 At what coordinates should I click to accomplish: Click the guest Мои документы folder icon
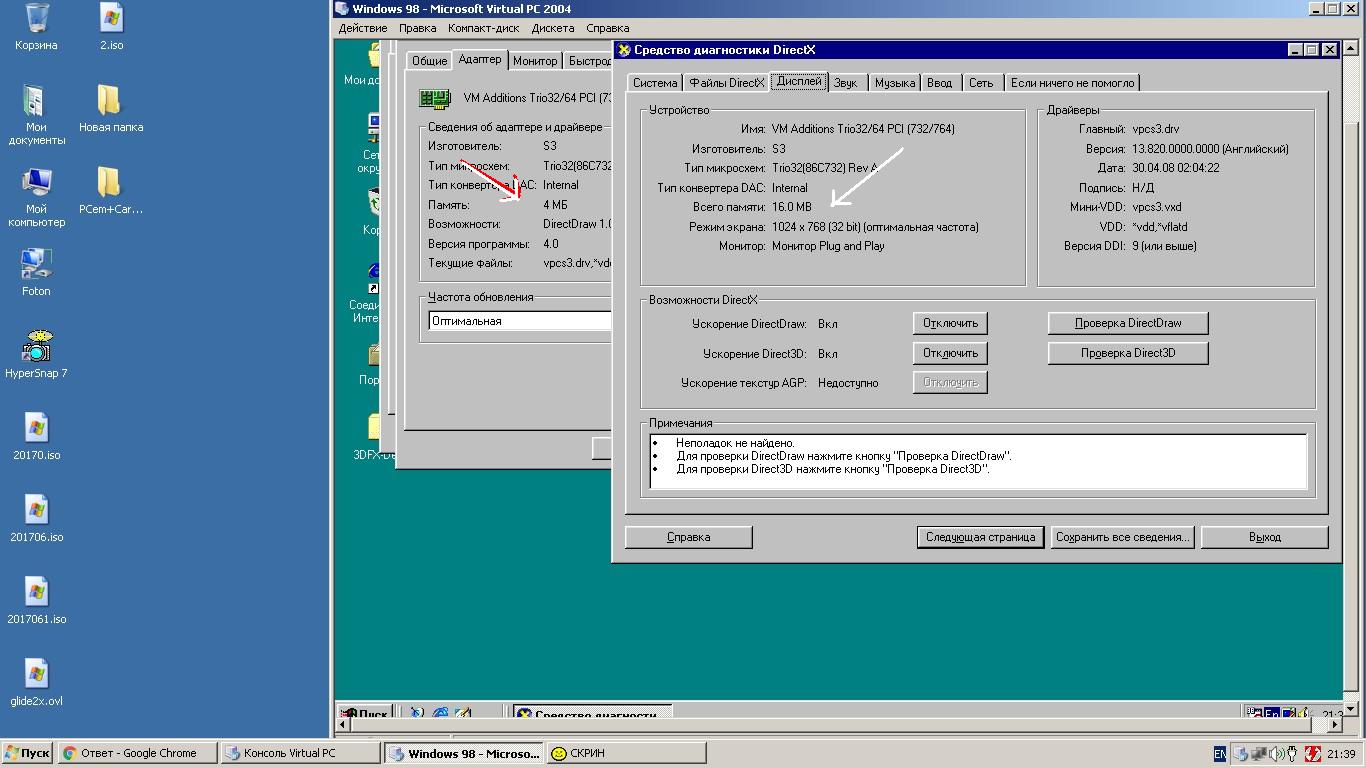coord(376,56)
